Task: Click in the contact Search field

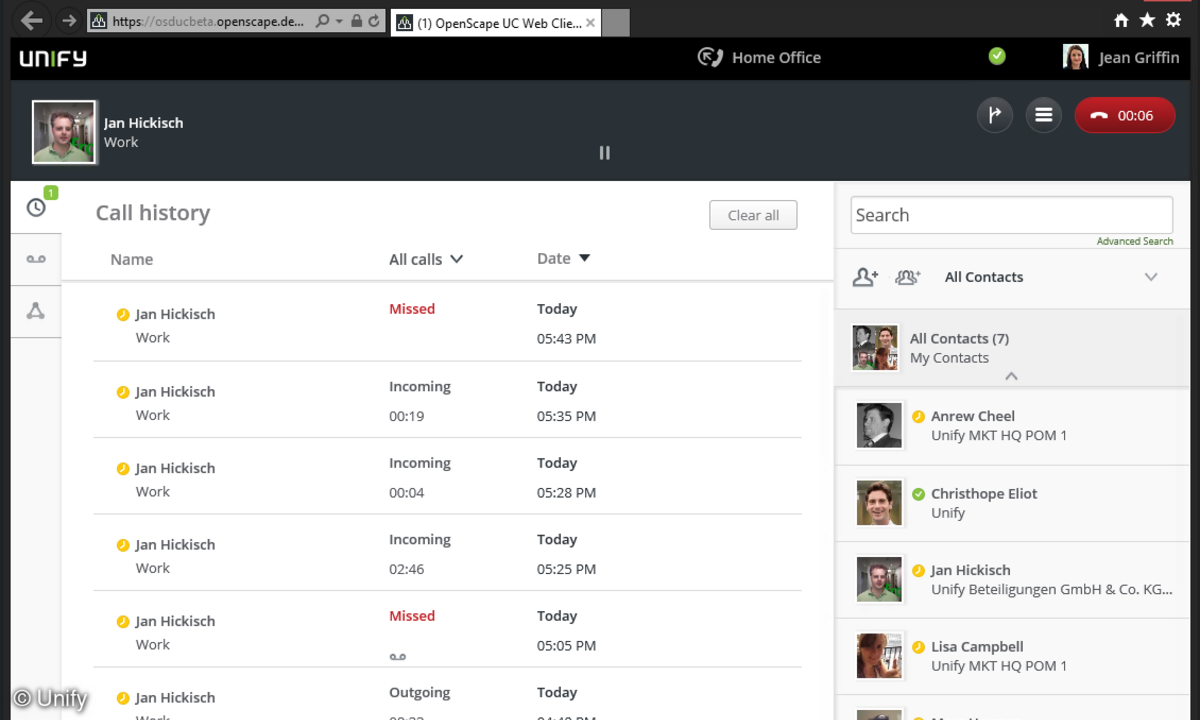Action: (x=1011, y=215)
